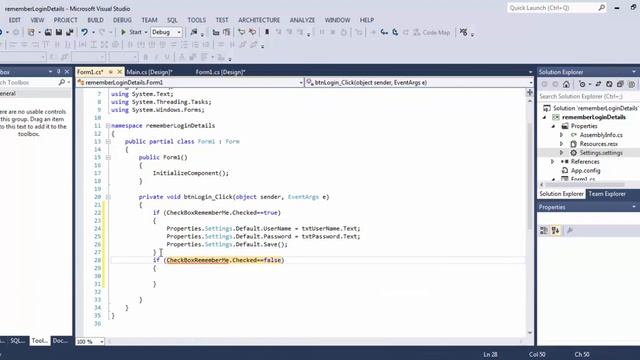Open the Properties panel options arrow

point(634,207)
